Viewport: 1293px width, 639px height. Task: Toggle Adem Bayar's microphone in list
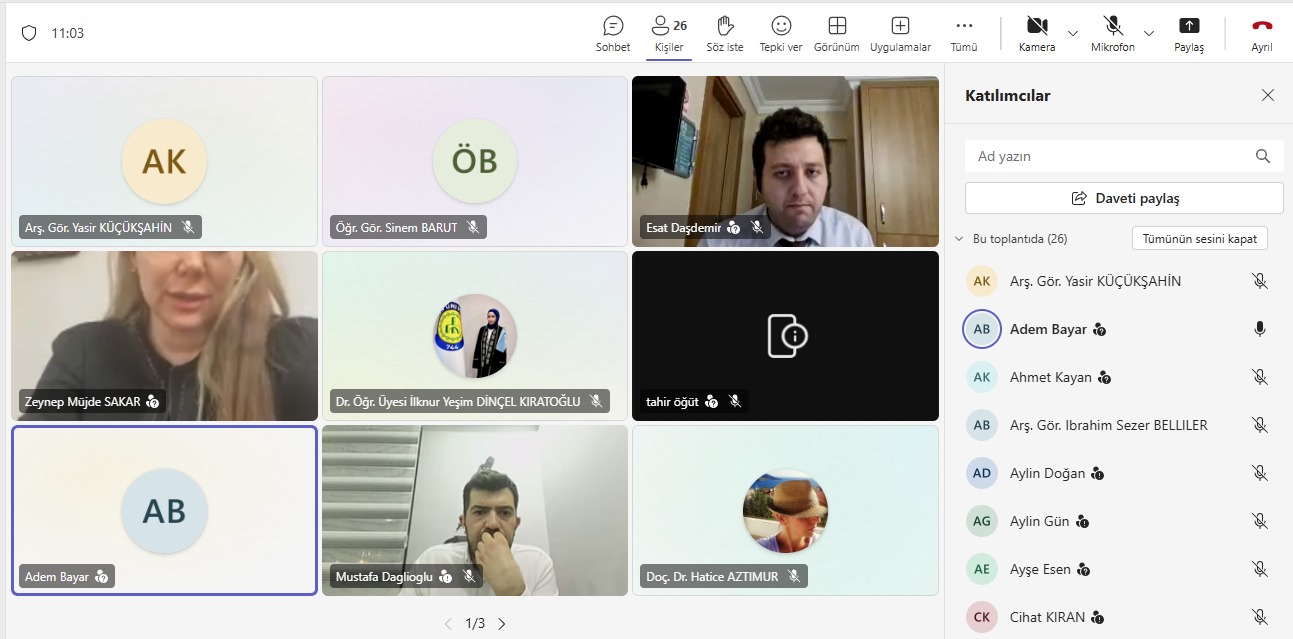[x=1260, y=329]
